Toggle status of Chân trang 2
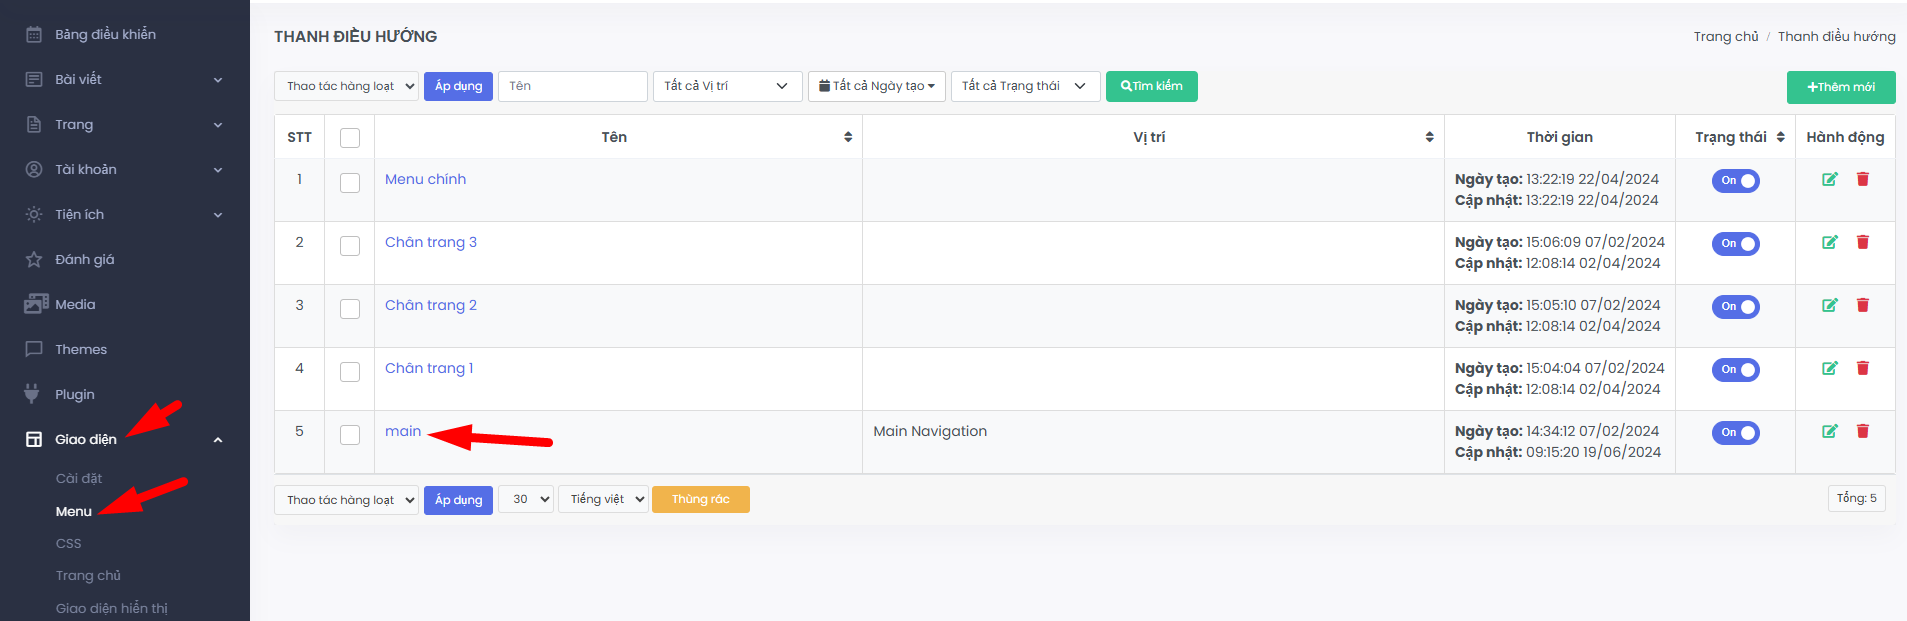The height and width of the screenshot is (621, 1907). [1736, 307]
